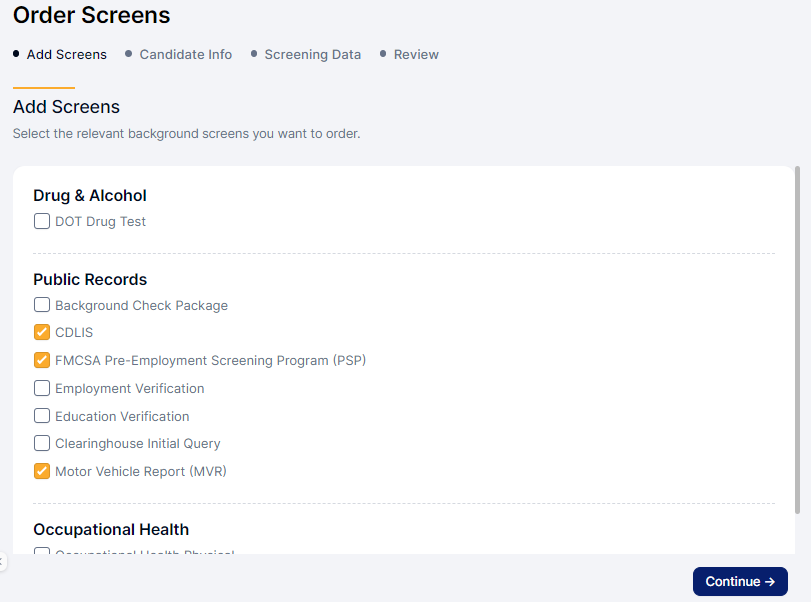Toggle the partially visible Occupational Health Physical checkbox

42,551
